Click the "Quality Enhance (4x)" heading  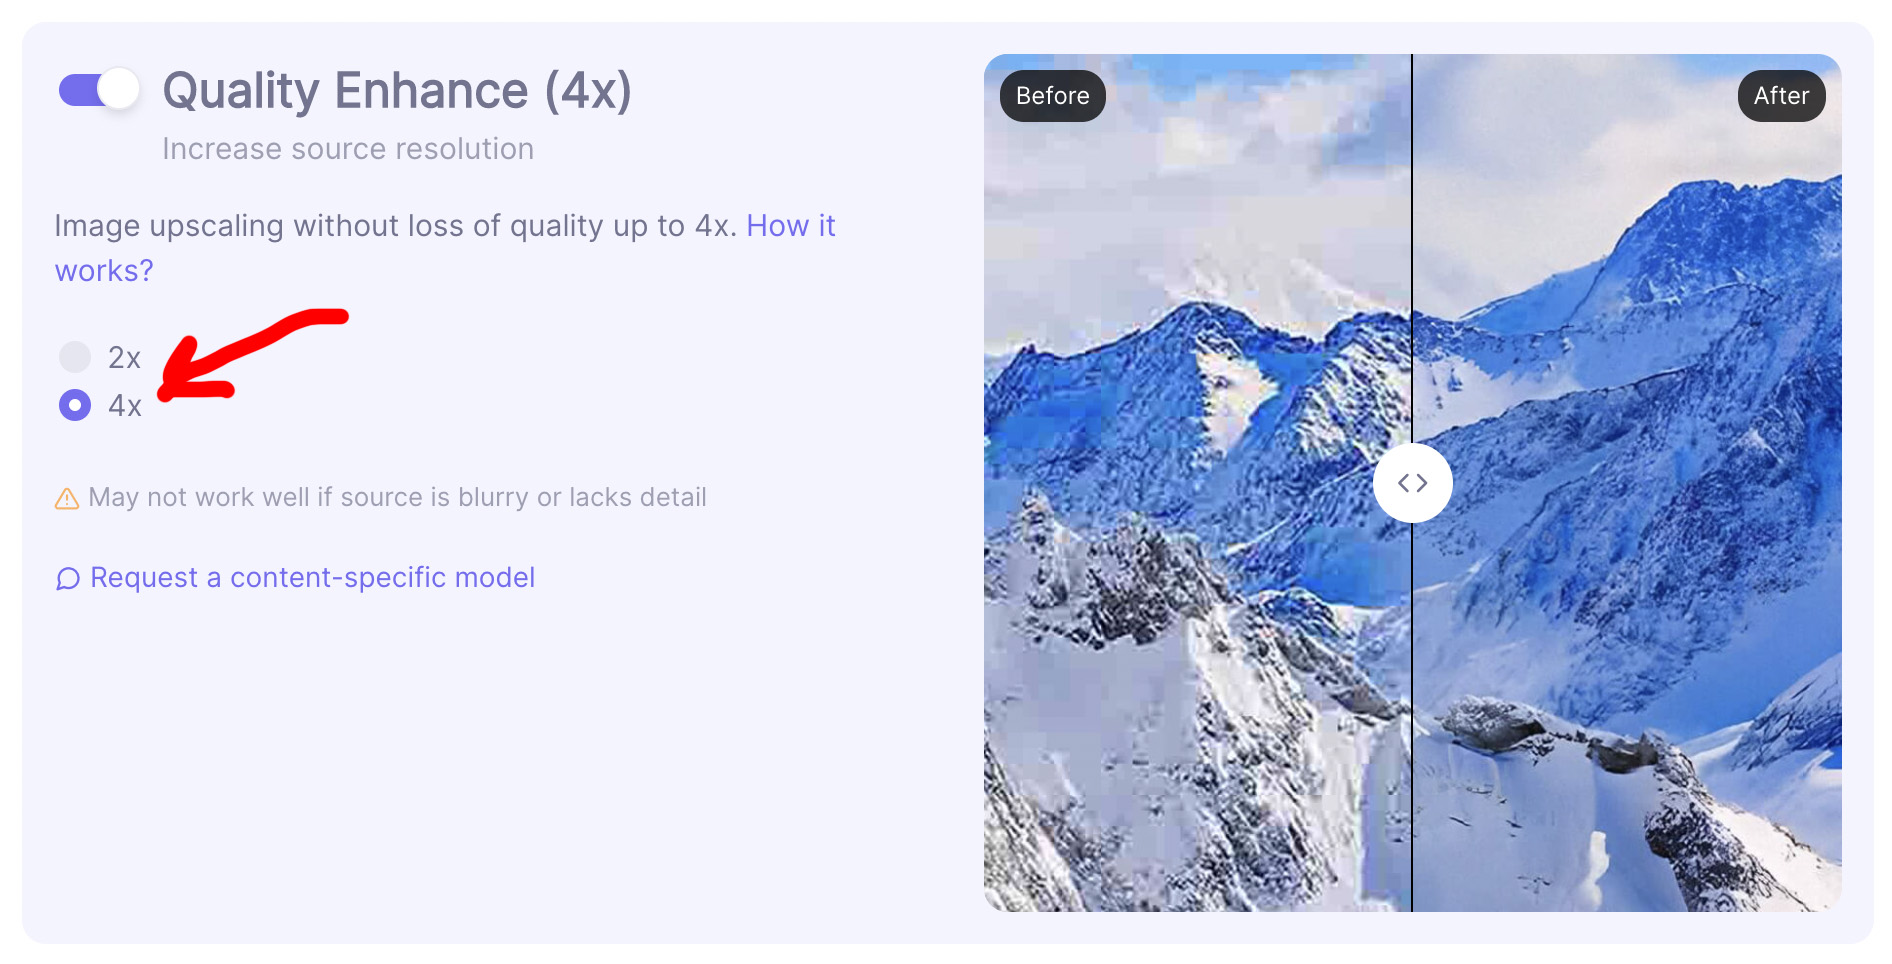pos(397,91)
